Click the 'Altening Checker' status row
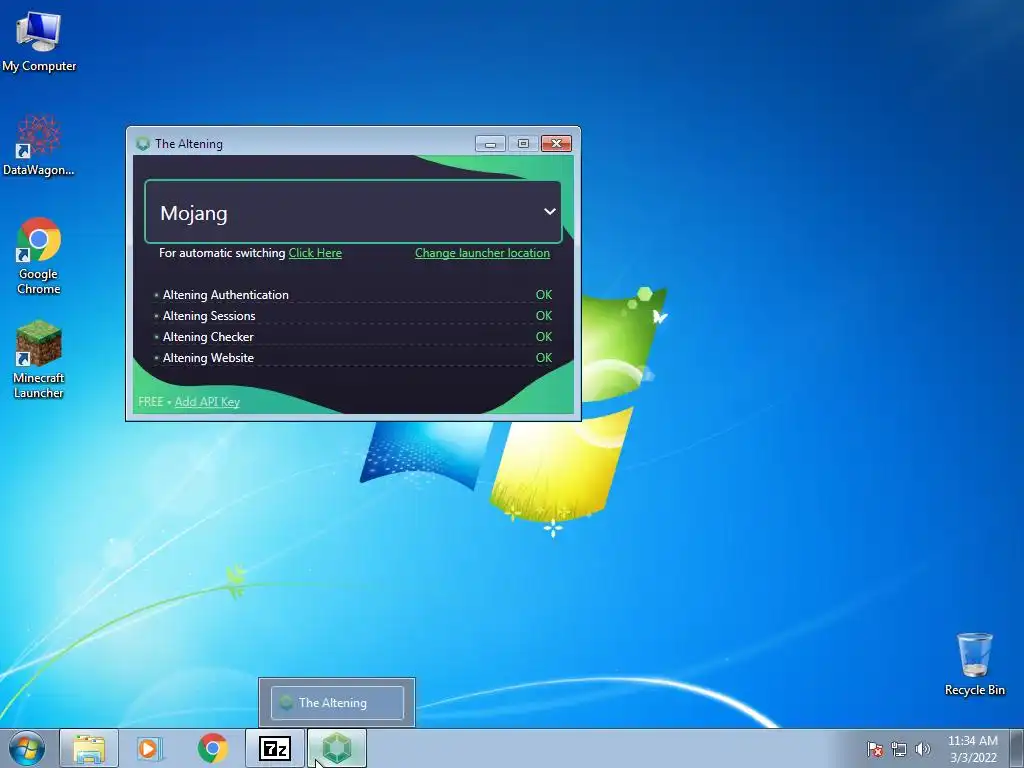This screenshot has height=768, width=1024. (353, 336)
